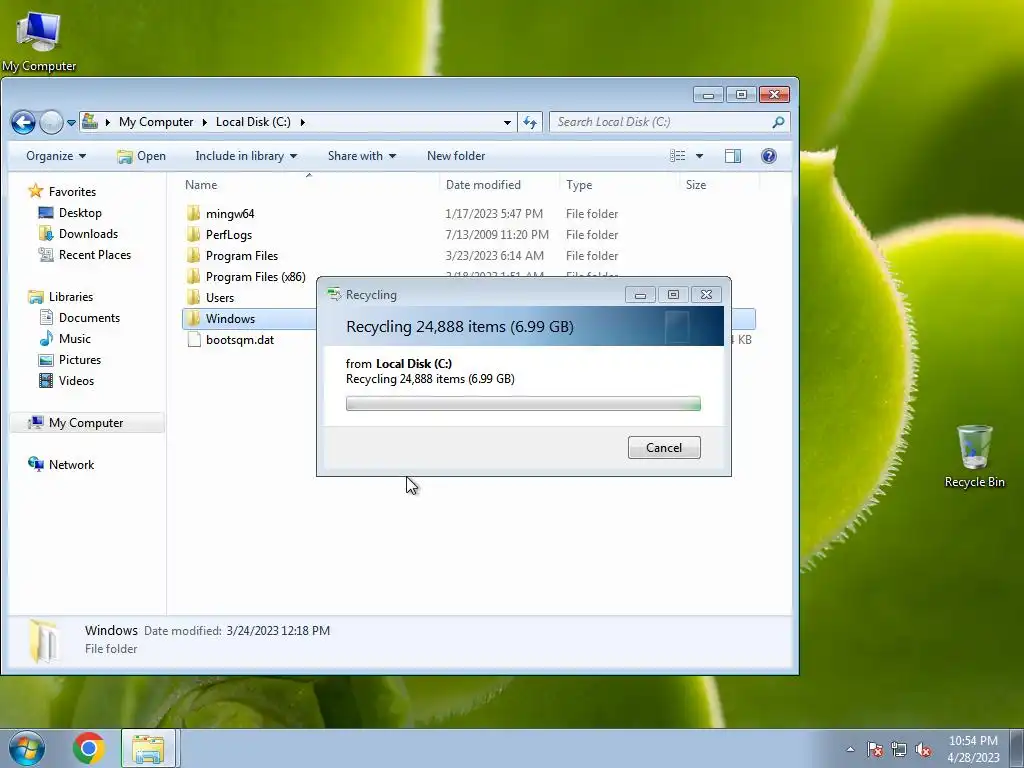Go back with the Explorer Back arrow
Image resolution: width=1024 pixels, height=768 pixels.
(x=23, y=122)
